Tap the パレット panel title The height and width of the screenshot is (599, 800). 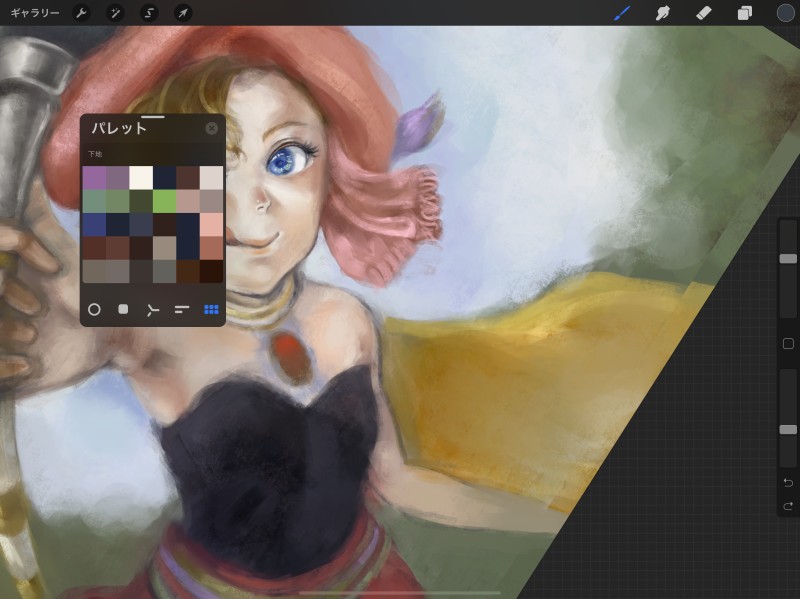119,128
